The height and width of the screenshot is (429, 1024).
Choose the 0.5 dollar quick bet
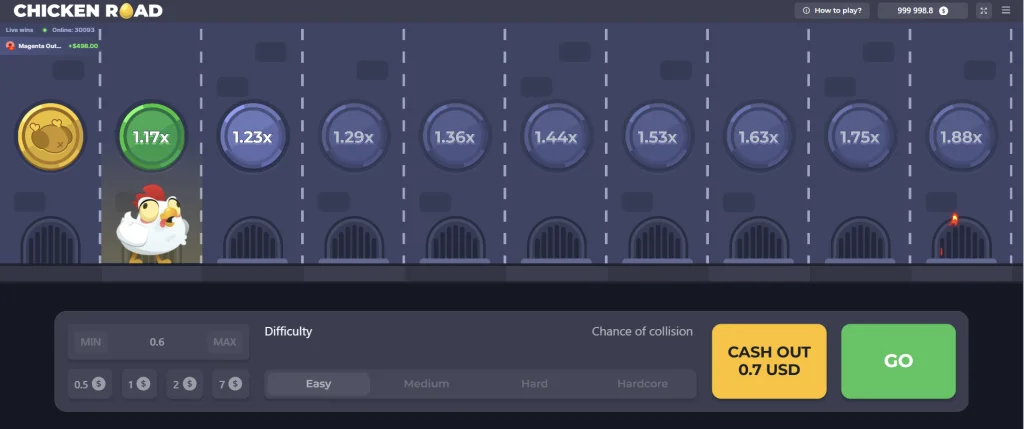click(x=89, y=384)
